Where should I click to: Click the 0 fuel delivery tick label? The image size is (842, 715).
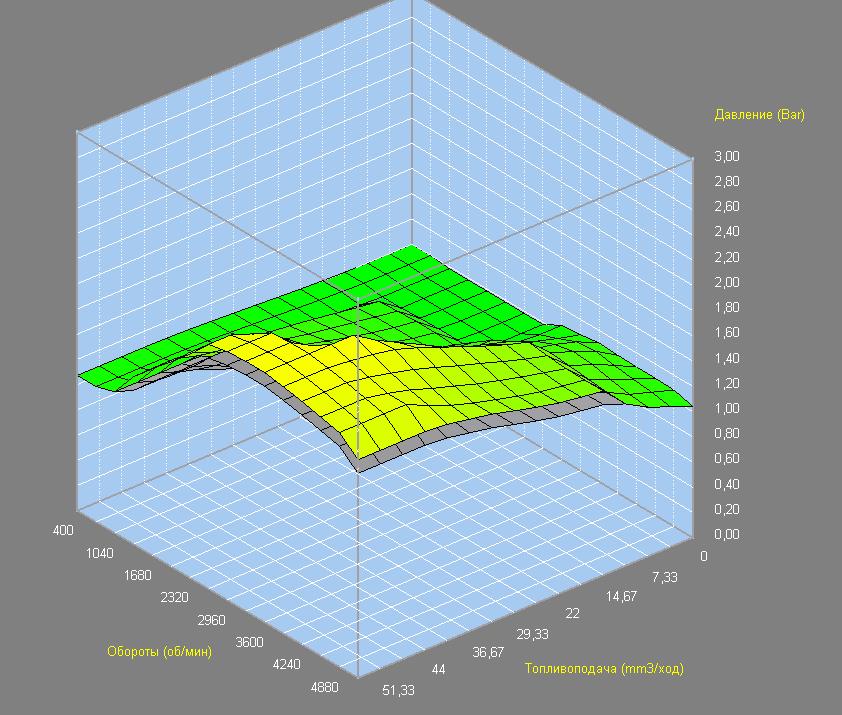click(x=704, y=556)
